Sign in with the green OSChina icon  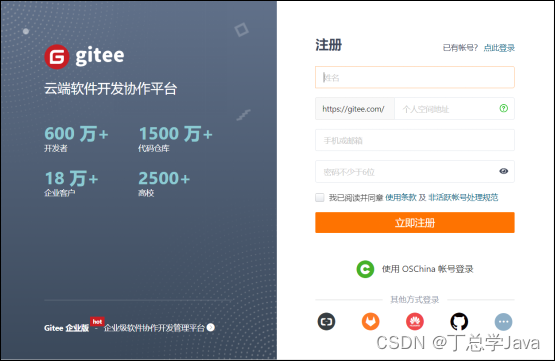click(x=365, y=269)
